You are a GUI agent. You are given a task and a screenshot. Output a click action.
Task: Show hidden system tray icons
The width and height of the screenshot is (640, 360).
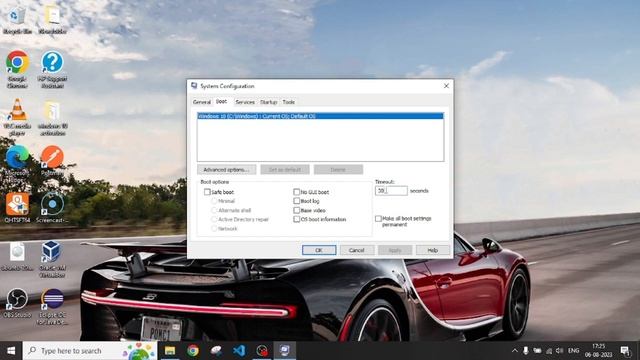pyautogui.click(x=514, y=351)
